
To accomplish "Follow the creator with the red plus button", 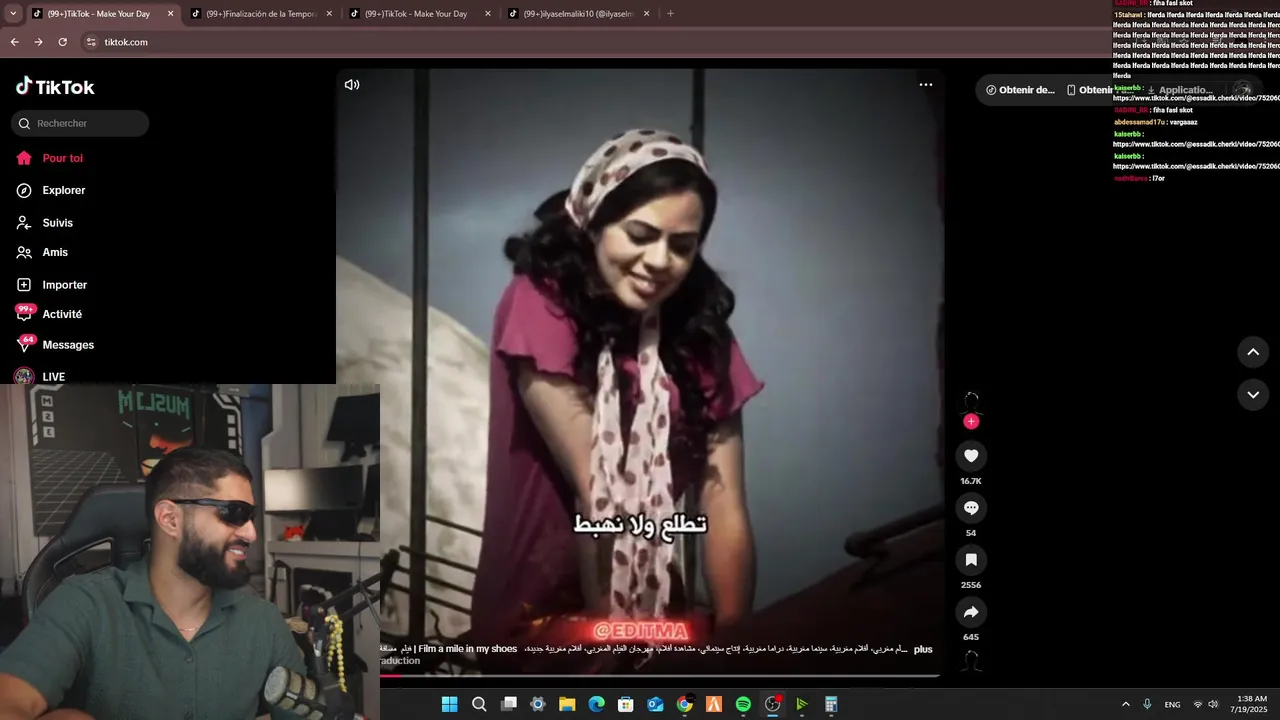I will click(971, 422).
